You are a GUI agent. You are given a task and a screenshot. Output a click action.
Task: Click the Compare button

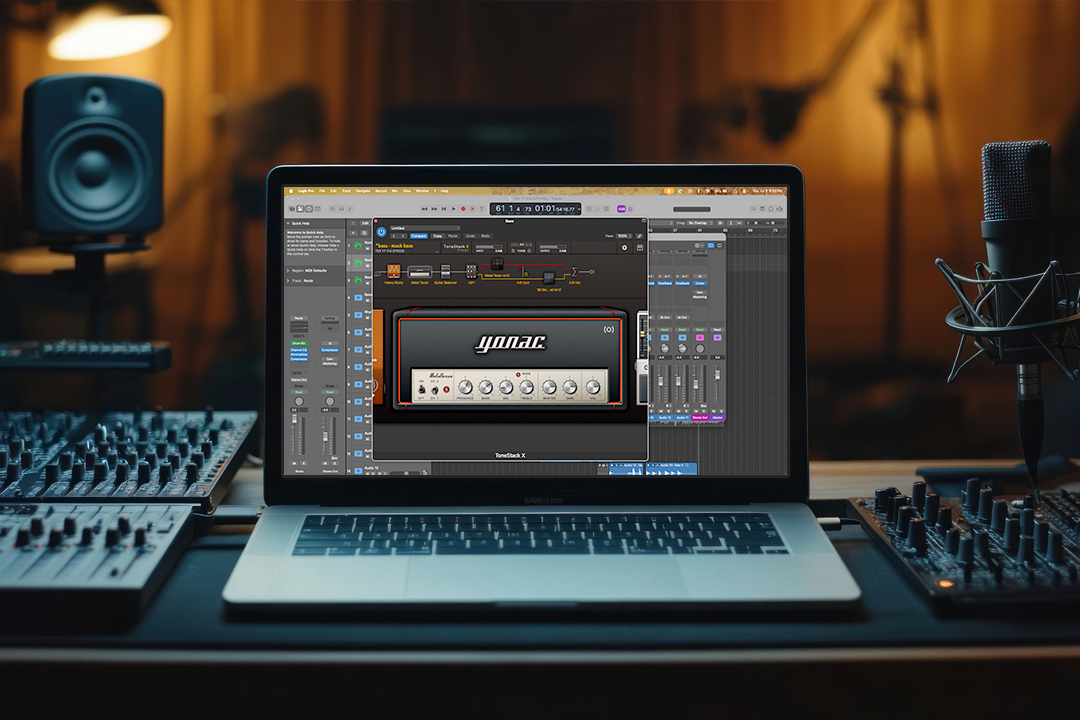pyautogui.click(x=419, y=236)
